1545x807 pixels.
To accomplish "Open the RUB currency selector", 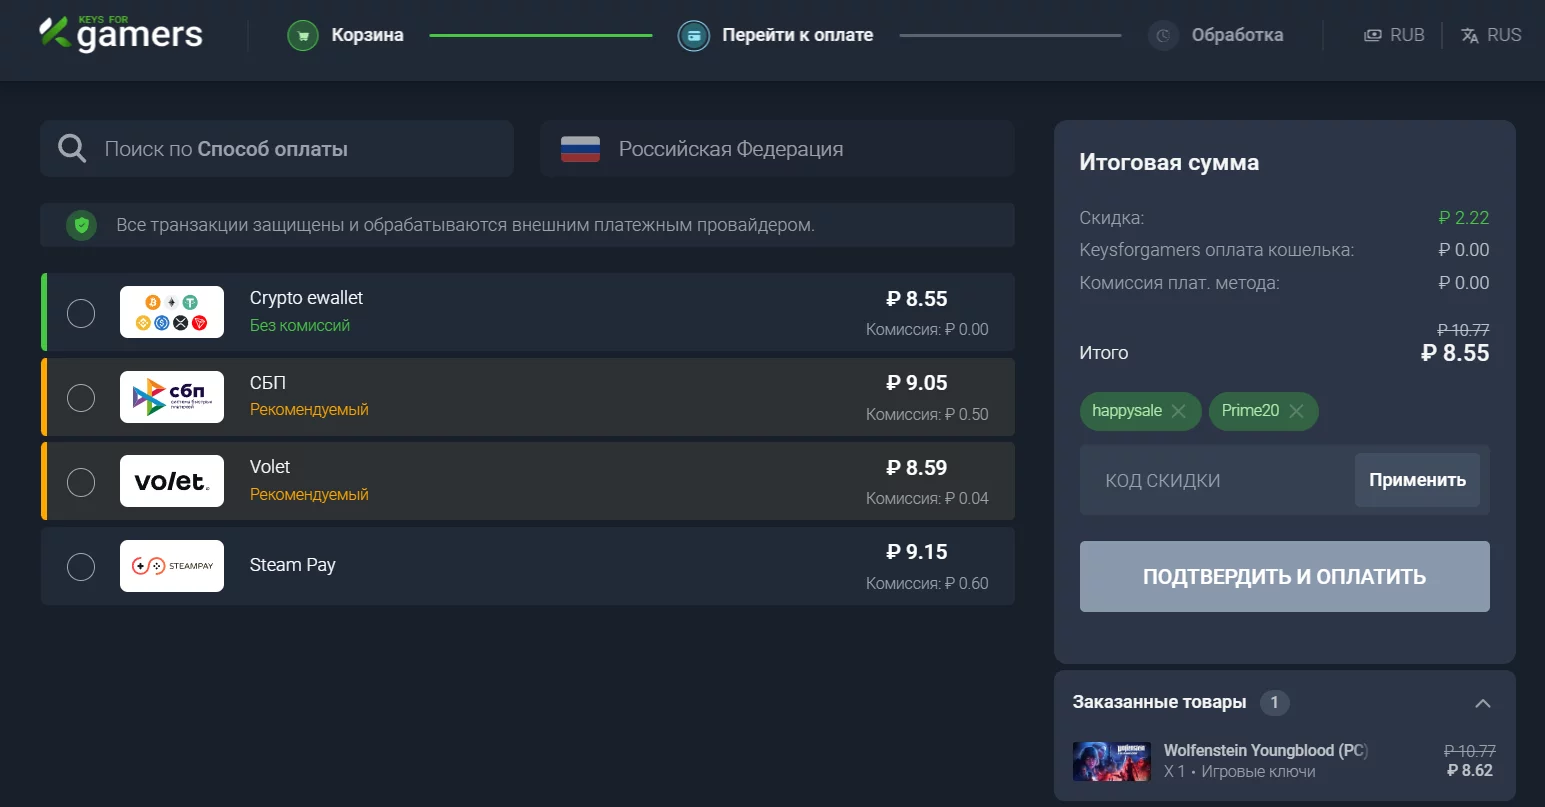I will pos(1394,35).
